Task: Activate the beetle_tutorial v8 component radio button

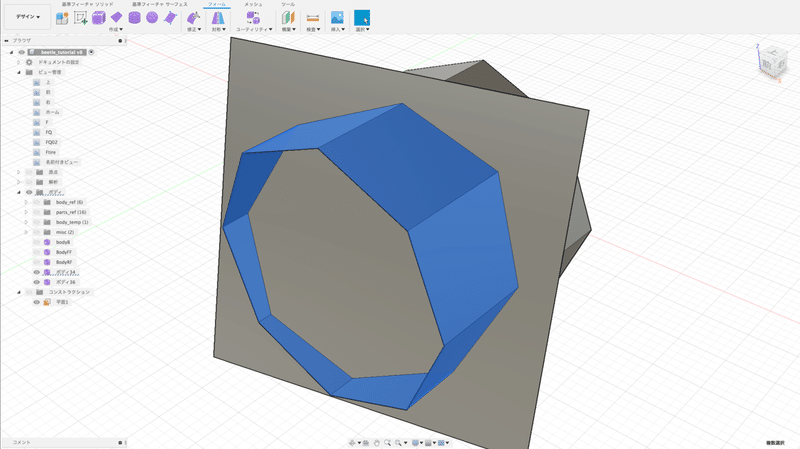Action: point(91,52)
